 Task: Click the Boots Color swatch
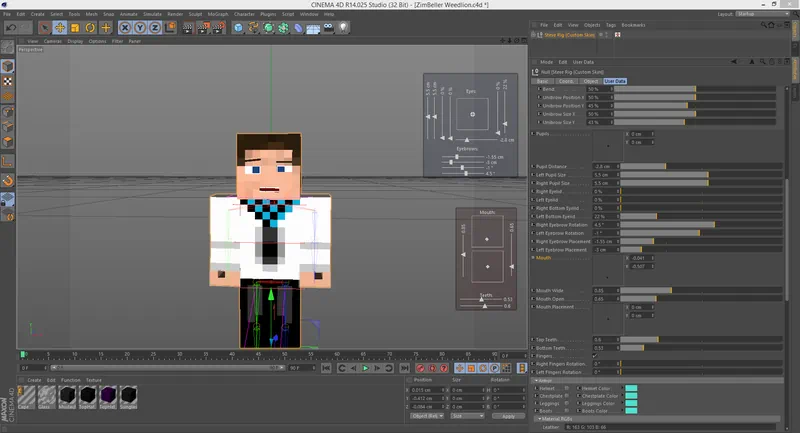pyautogui.click(x=631, y=411)
